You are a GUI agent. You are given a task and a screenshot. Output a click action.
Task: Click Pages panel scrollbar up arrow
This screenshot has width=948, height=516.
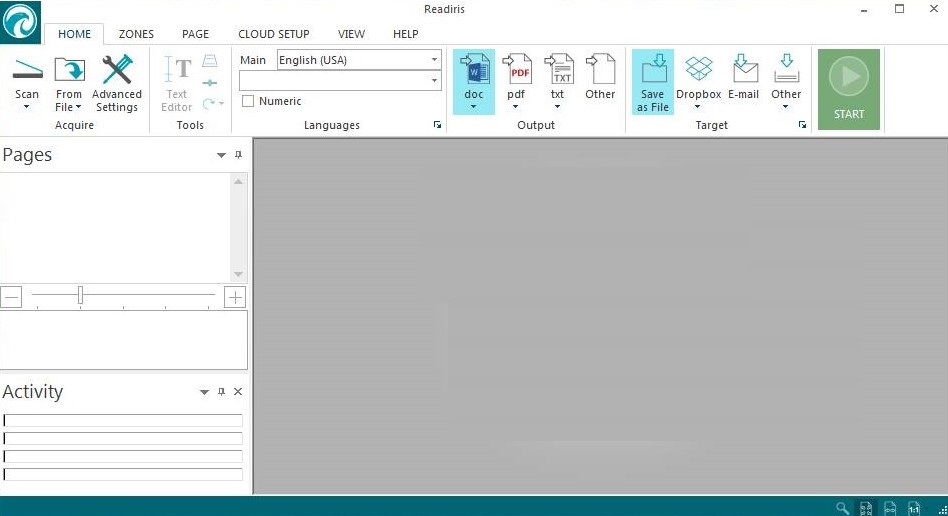[239, 181]
